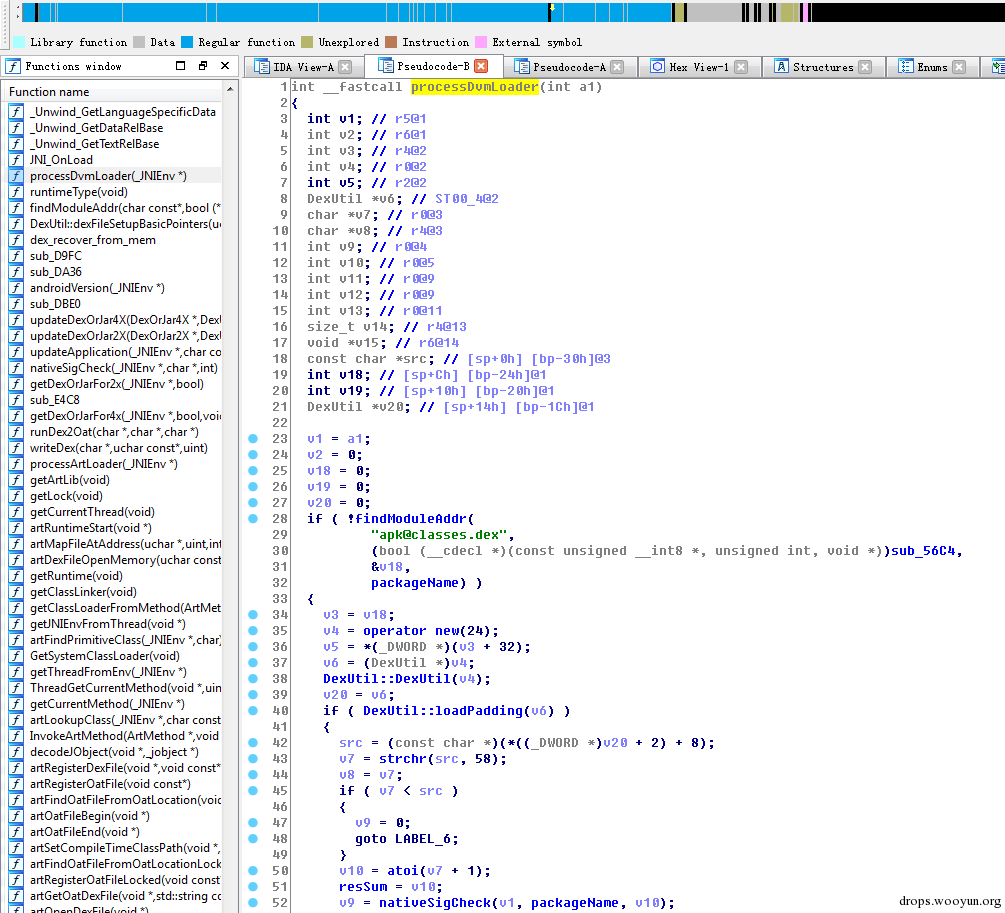The height and width of the screenshot is (913, 1005).
Task: Toggle breakpoint dot on line 23
Action: 253,439
